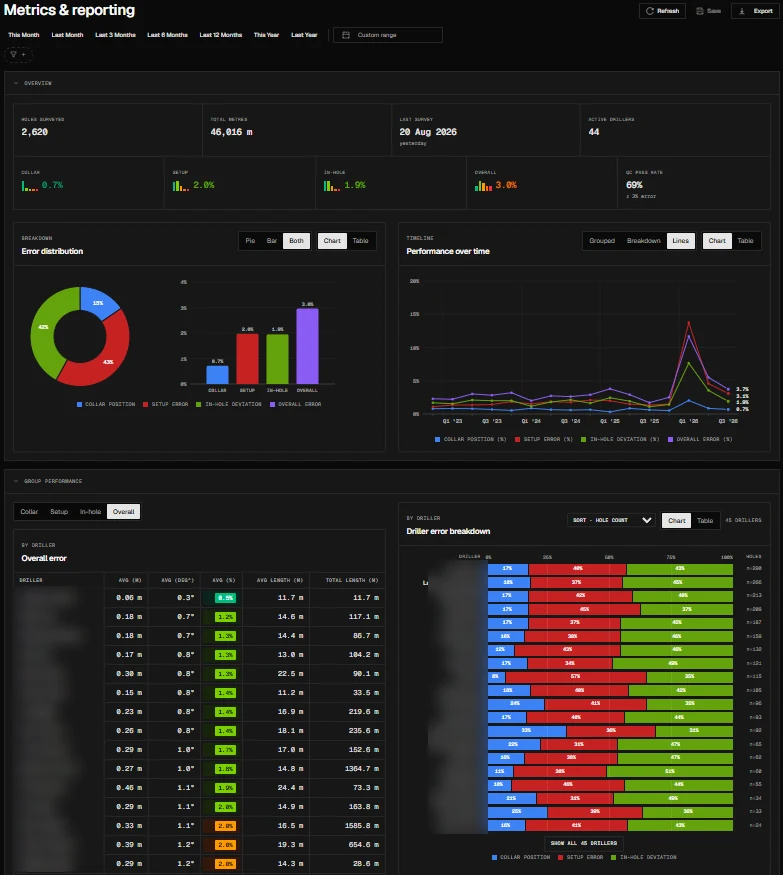
Task: Select the Last 6 Months range
Action: pyautogui.click(x=167, y=35)
